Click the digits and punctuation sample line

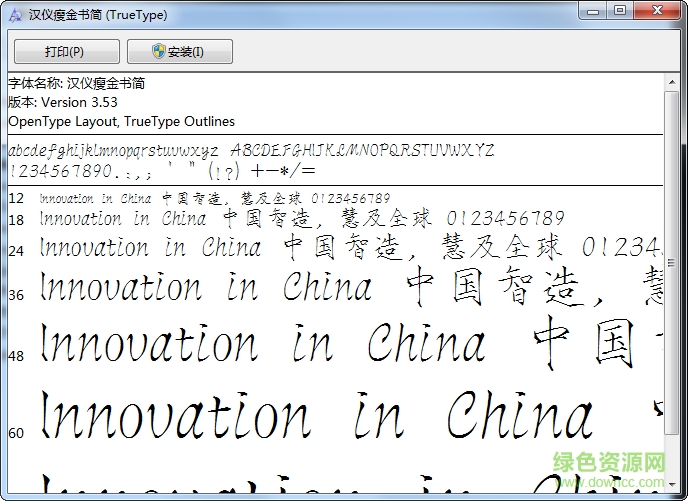click(x=161, y=171)
